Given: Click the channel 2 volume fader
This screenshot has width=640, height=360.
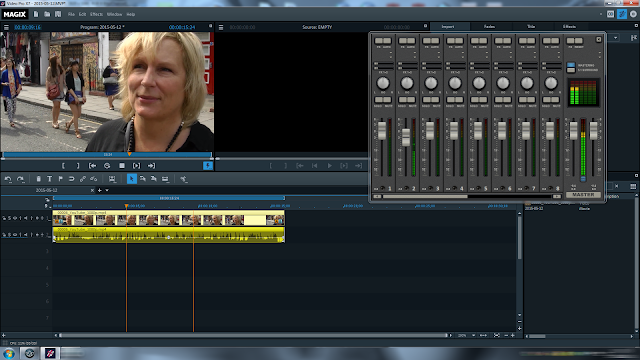Looking at the screenshot, I should point(406,137).
